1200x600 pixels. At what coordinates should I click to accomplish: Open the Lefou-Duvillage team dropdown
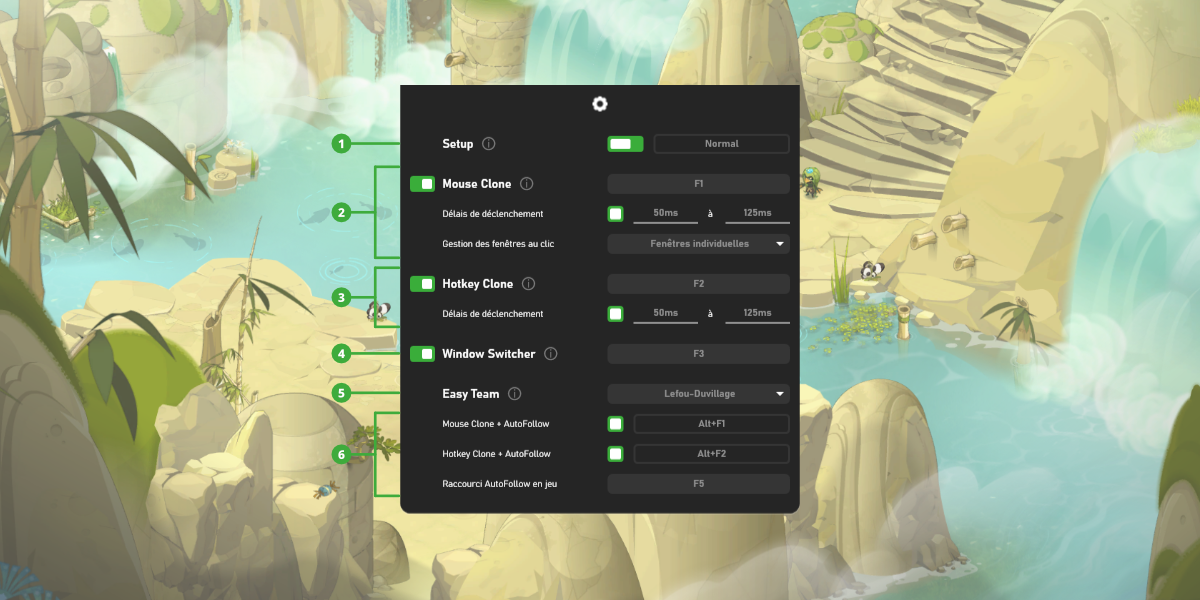pyautogui.click(x=698, y=394)
